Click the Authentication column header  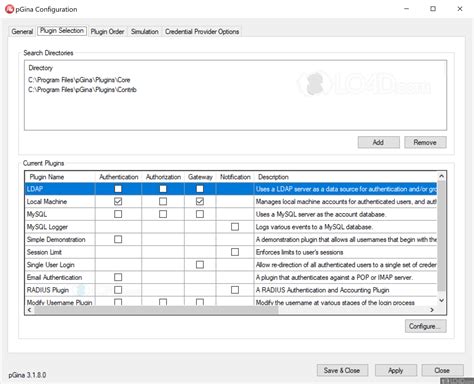119,177
